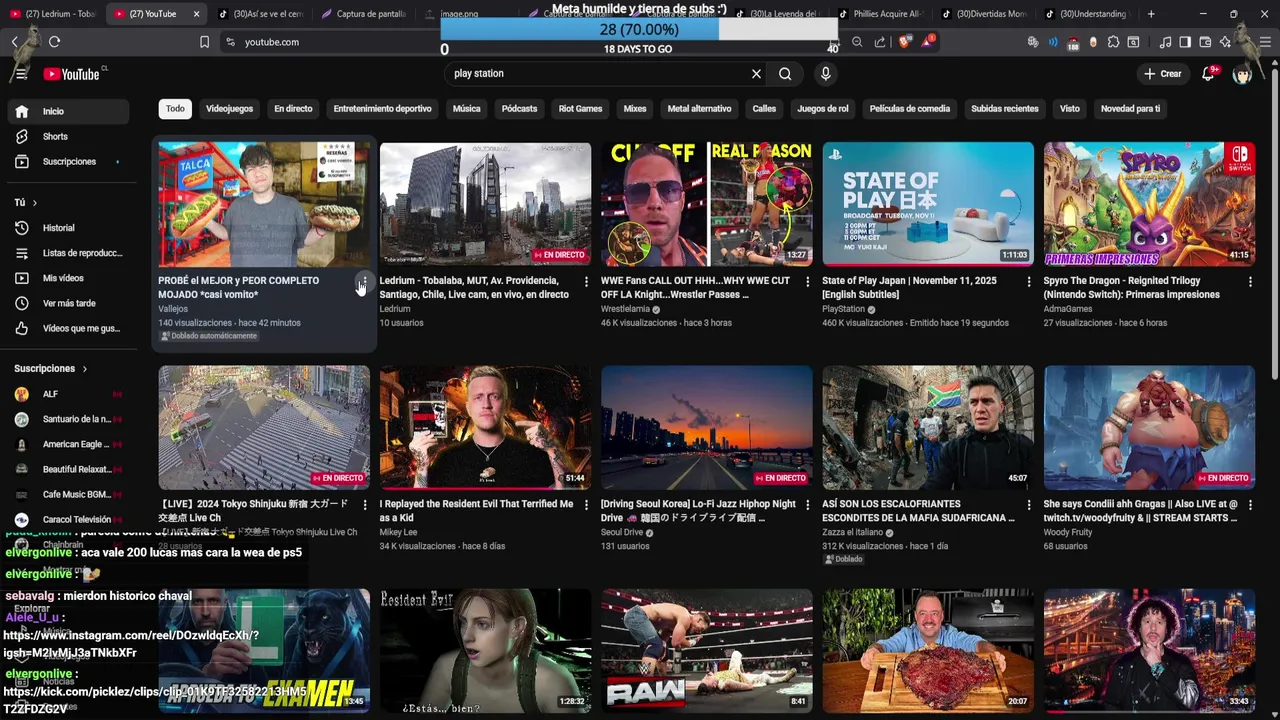Open Suscripciones in the sidebar

pyautogui.click(x=68, y=161)
